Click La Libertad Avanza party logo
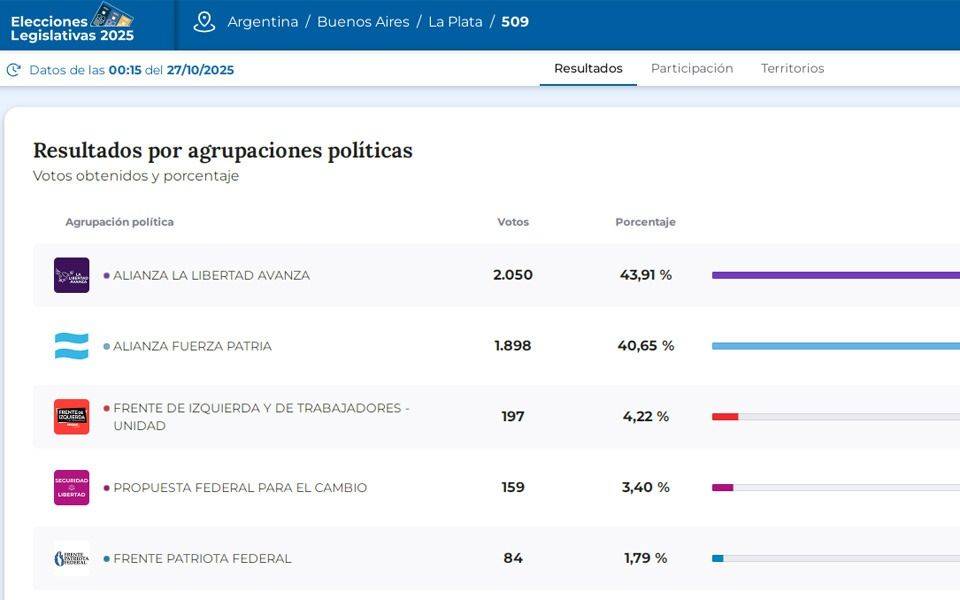Image resolution: width=960 pixels, height=600 pixels. pyautogui.click(x=71, y=275)
